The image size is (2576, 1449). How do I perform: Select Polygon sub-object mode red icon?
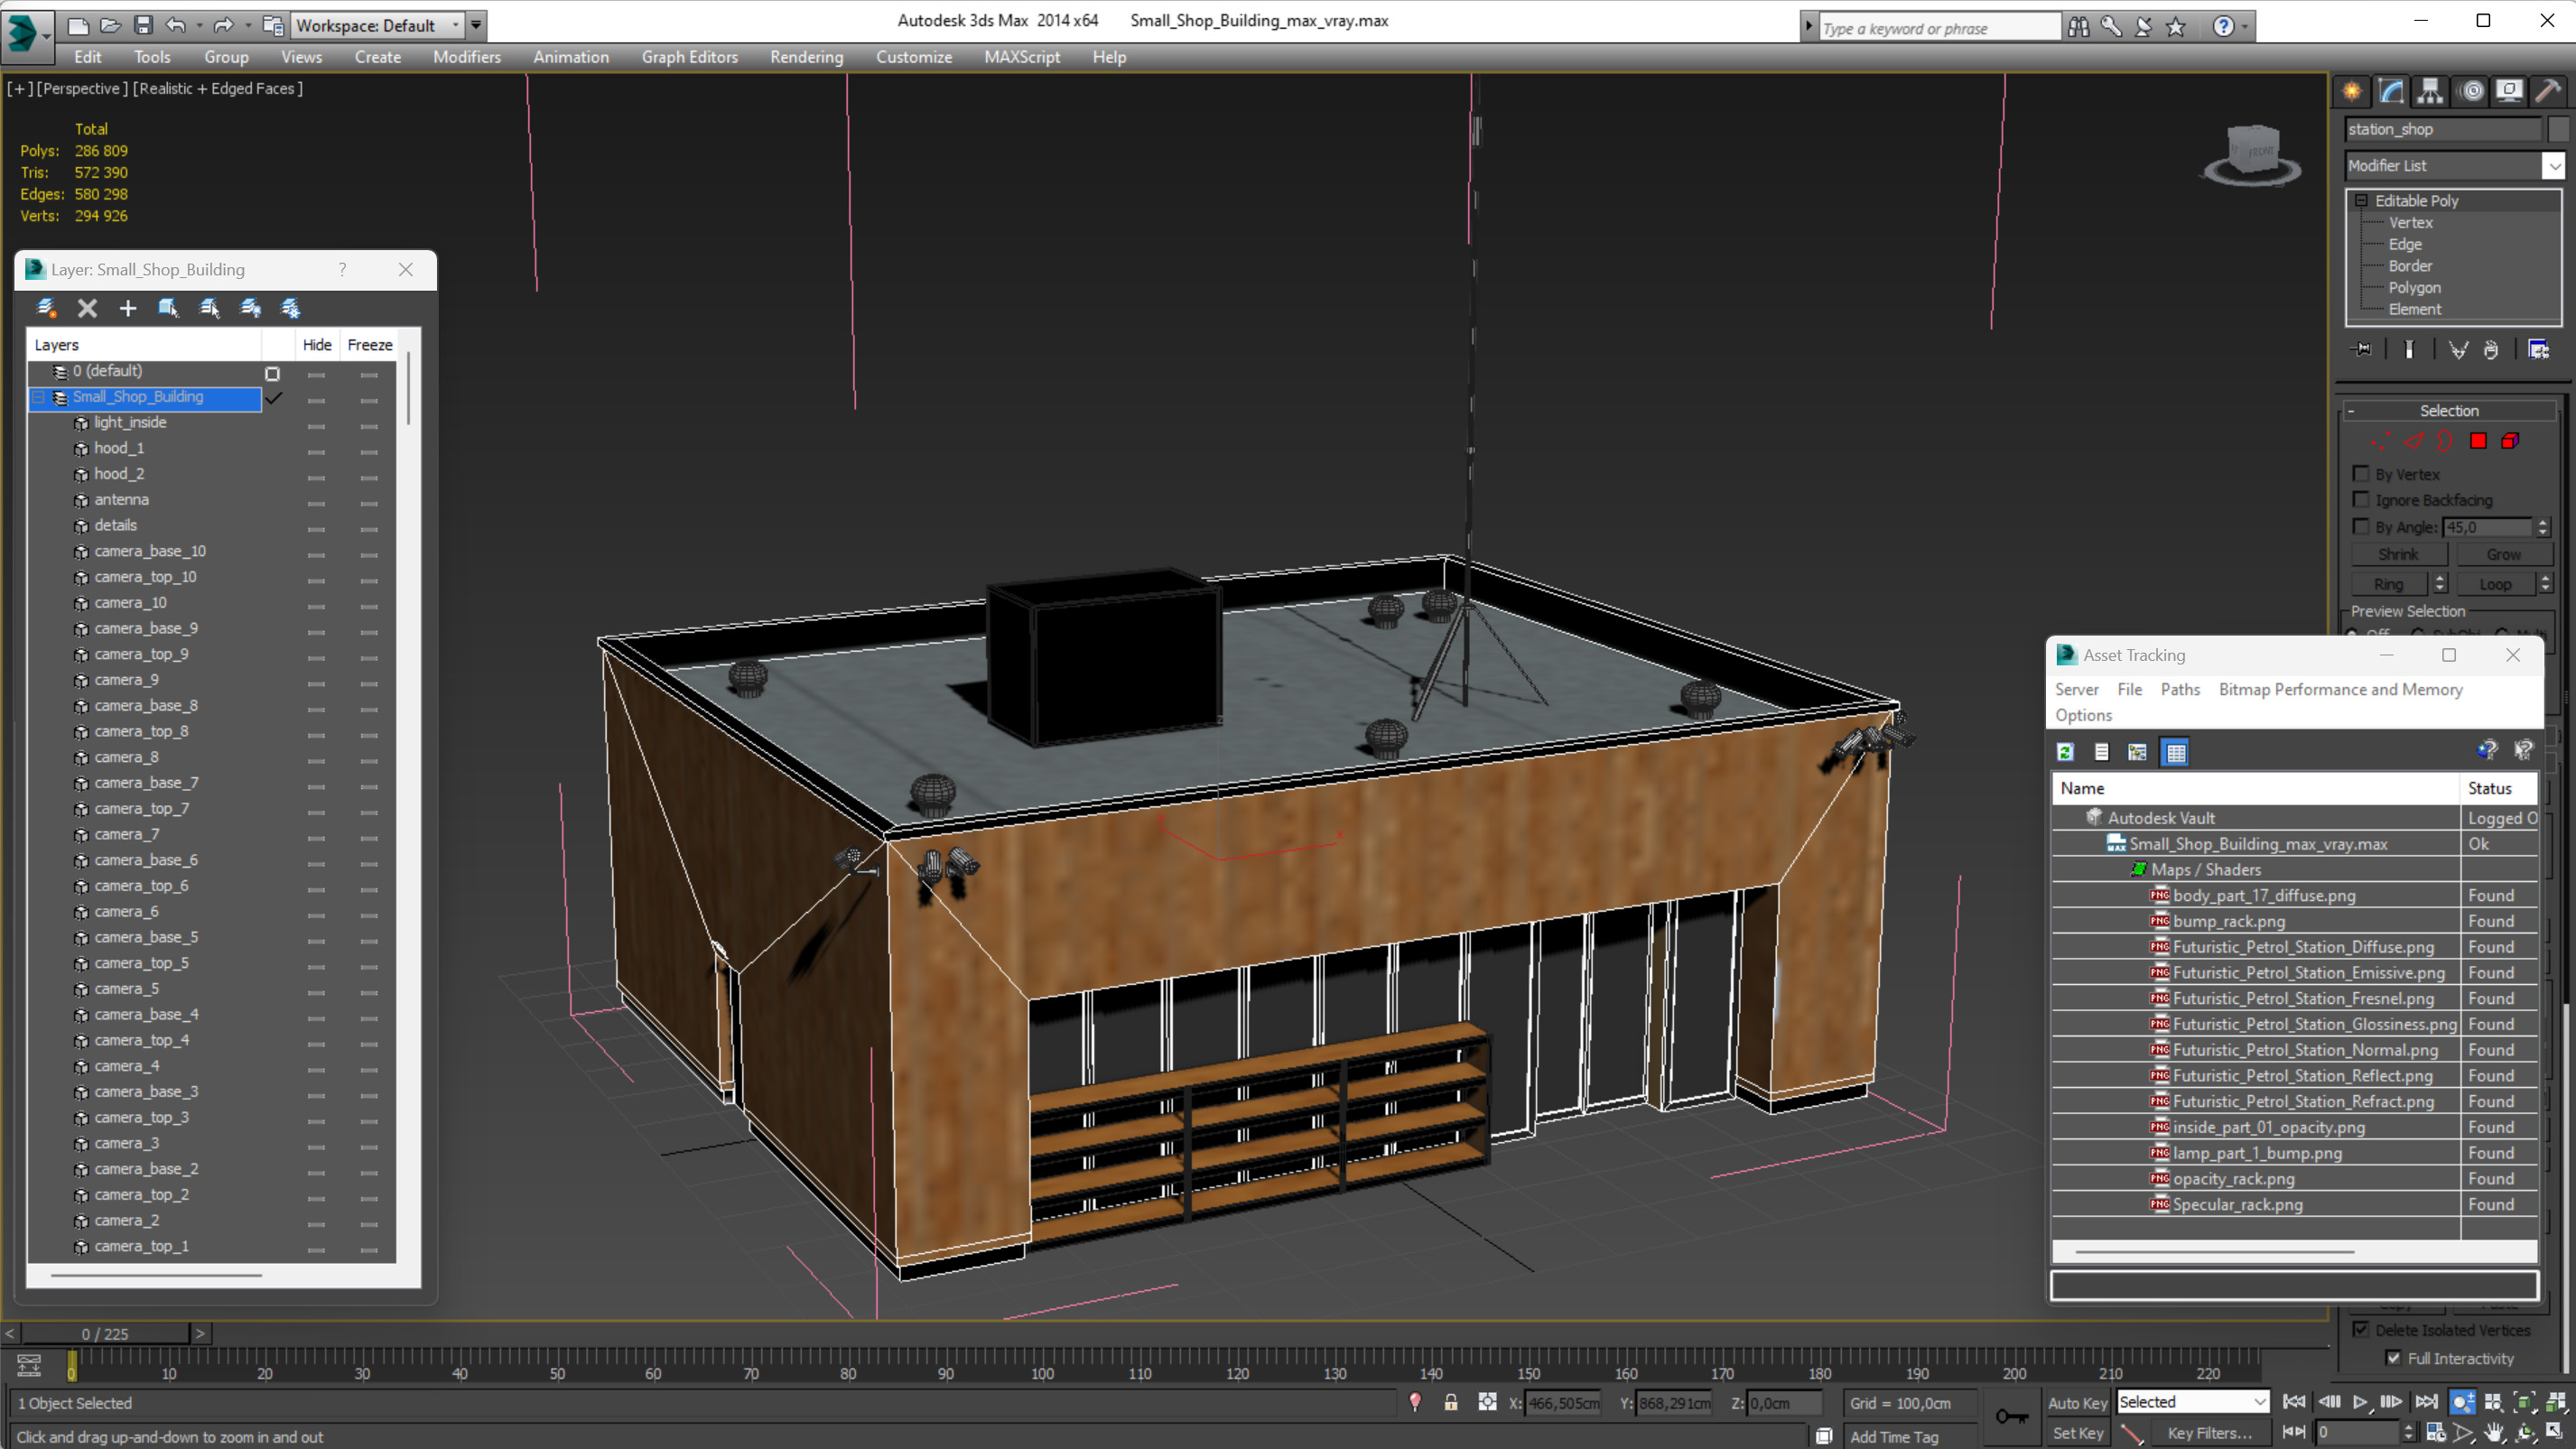click(x=2478, y=441)
